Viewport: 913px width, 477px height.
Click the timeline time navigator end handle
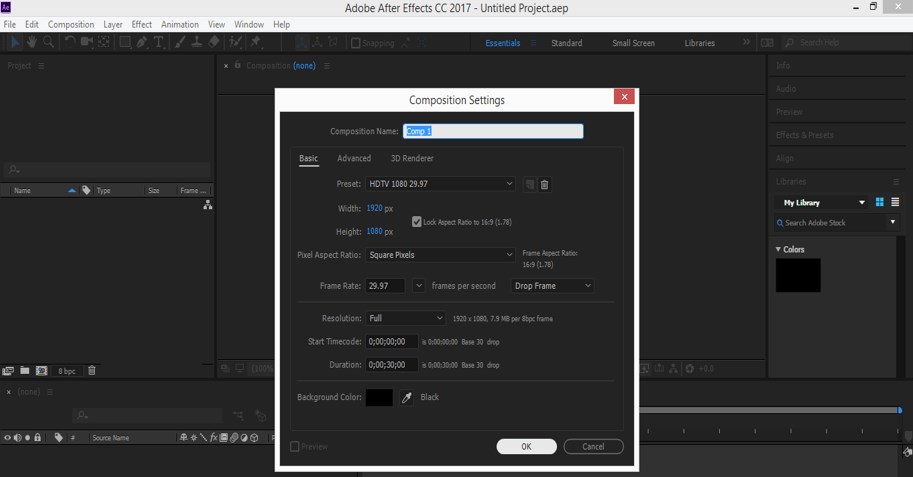pyautogui.click(x=900, y=410)
